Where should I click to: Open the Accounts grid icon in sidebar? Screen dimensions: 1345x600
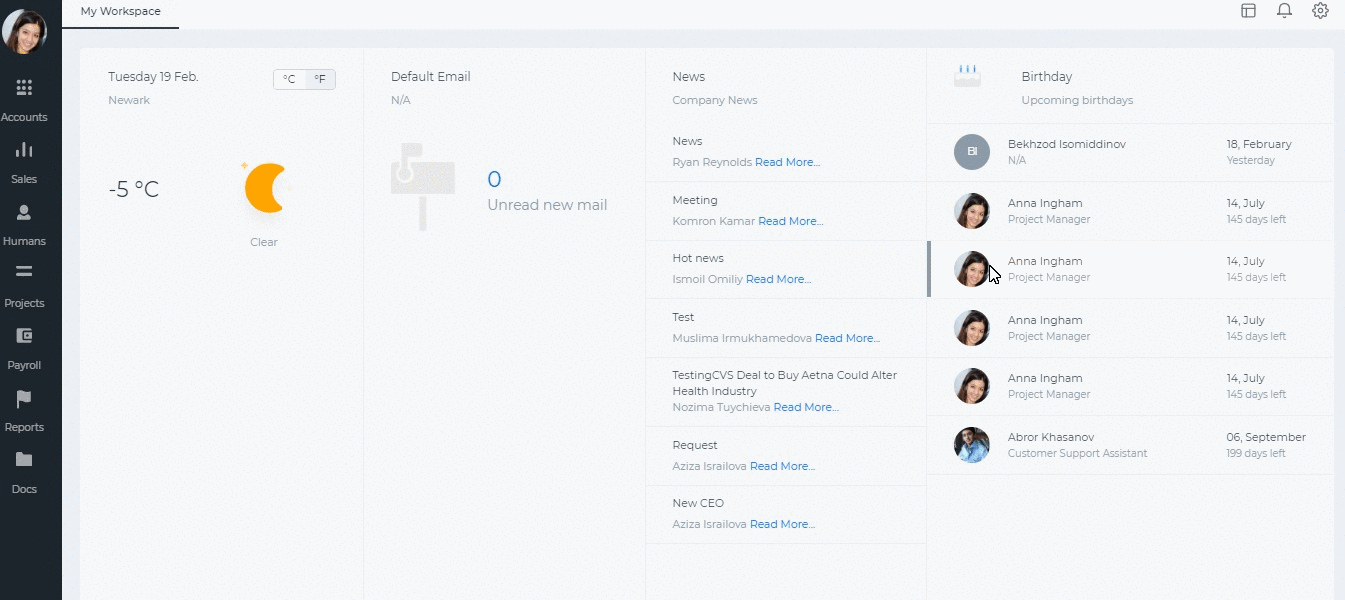(24, 88)
